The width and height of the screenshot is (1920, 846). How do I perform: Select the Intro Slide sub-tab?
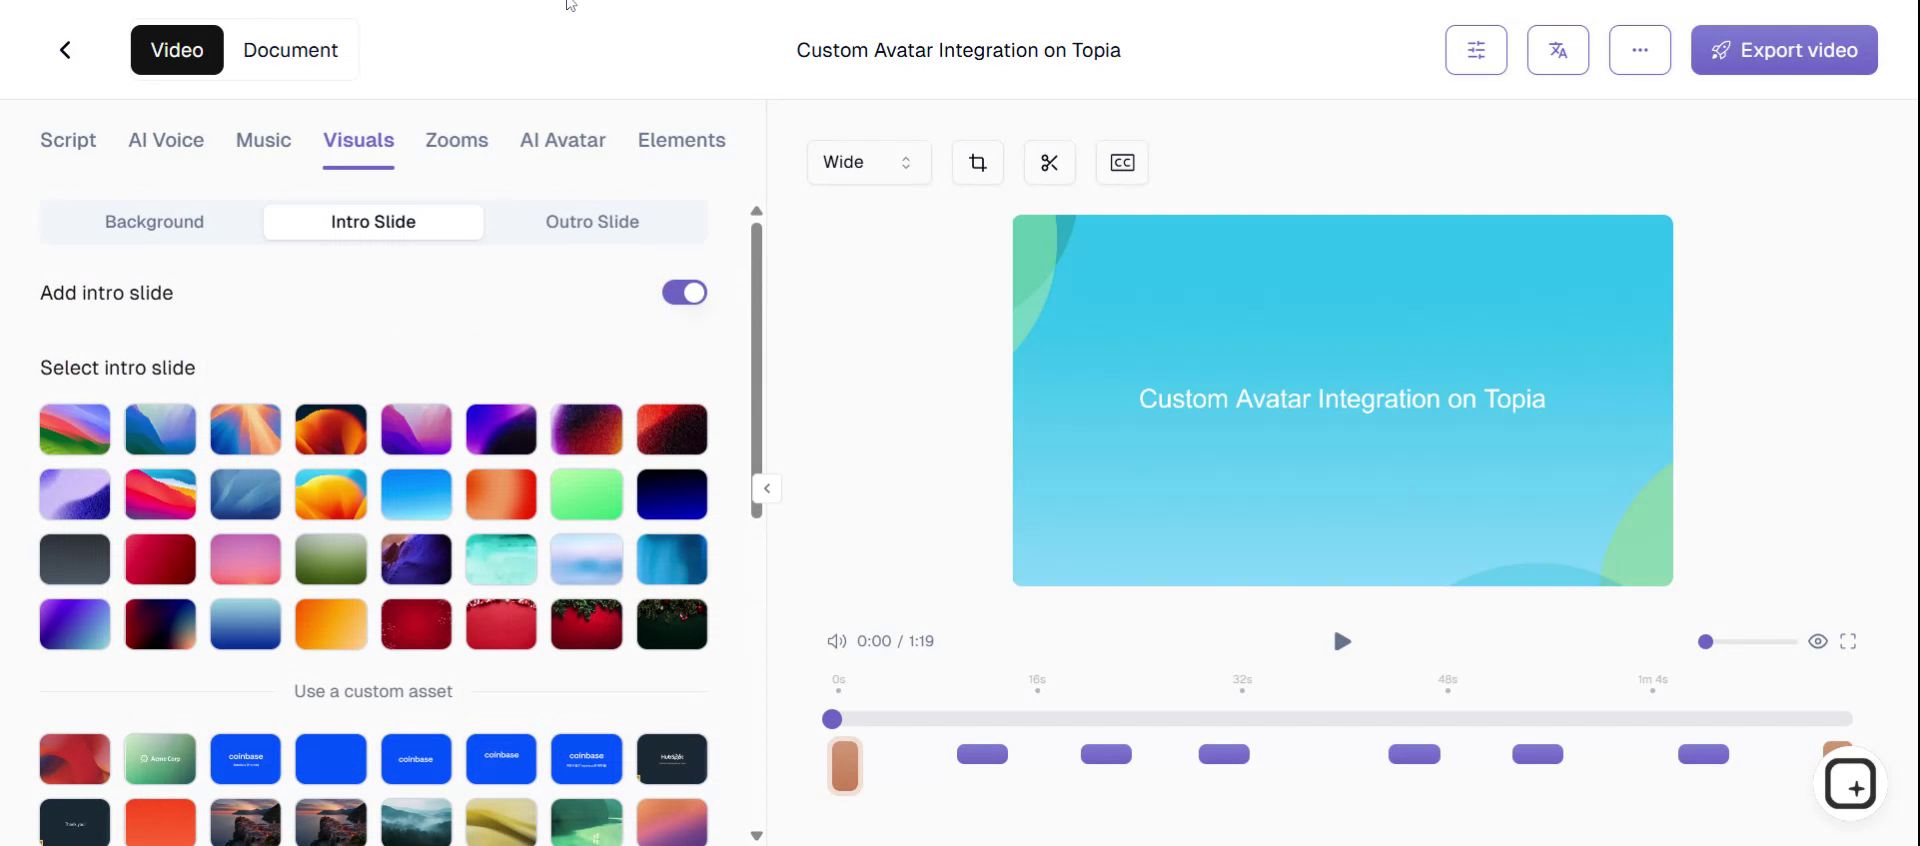pos(373,222)
